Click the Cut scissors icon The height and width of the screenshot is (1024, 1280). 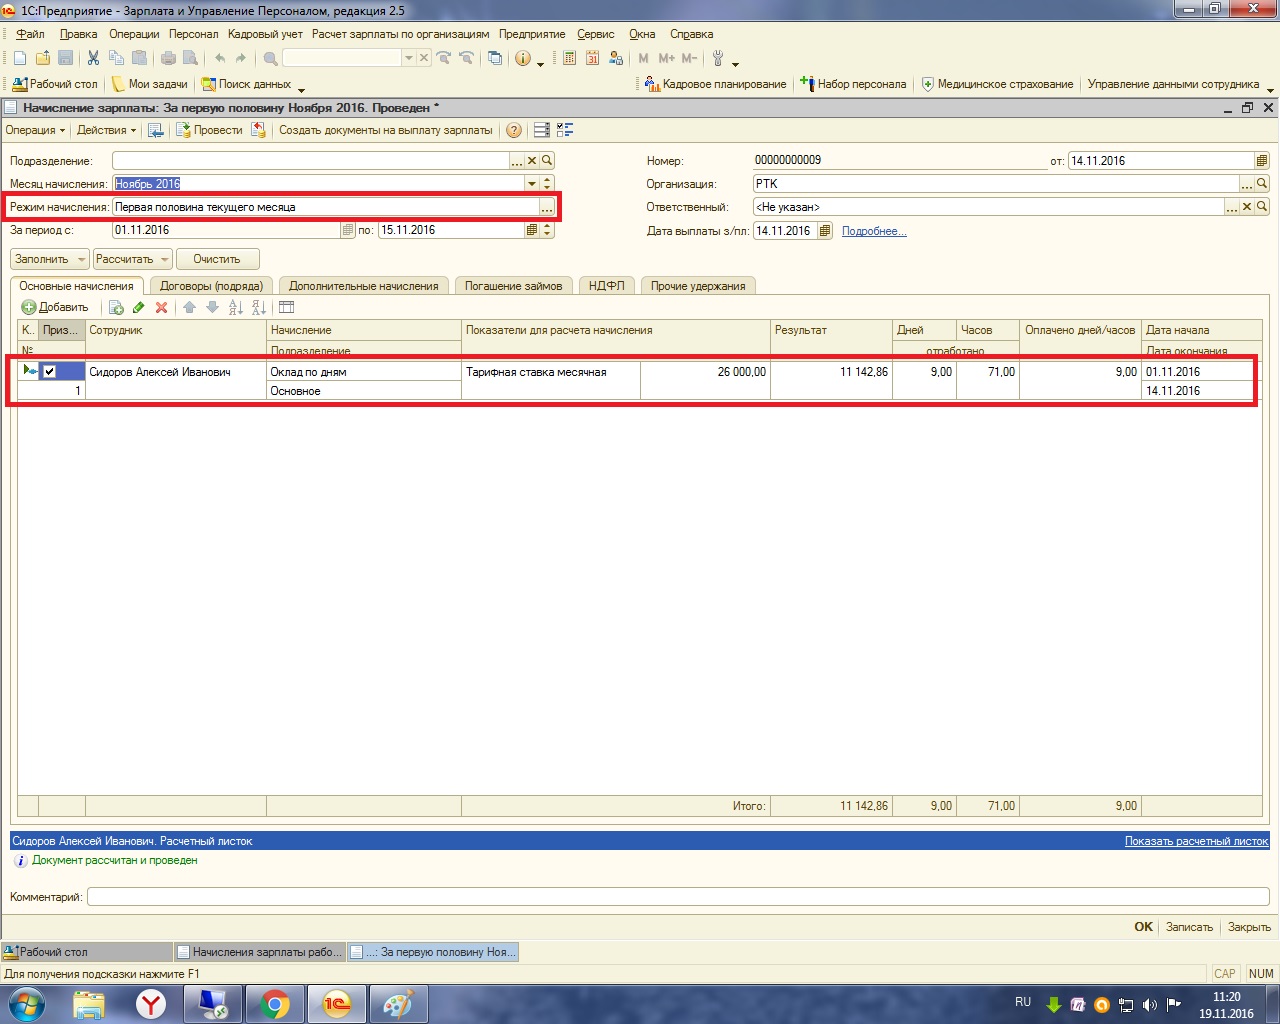[93, 58]
